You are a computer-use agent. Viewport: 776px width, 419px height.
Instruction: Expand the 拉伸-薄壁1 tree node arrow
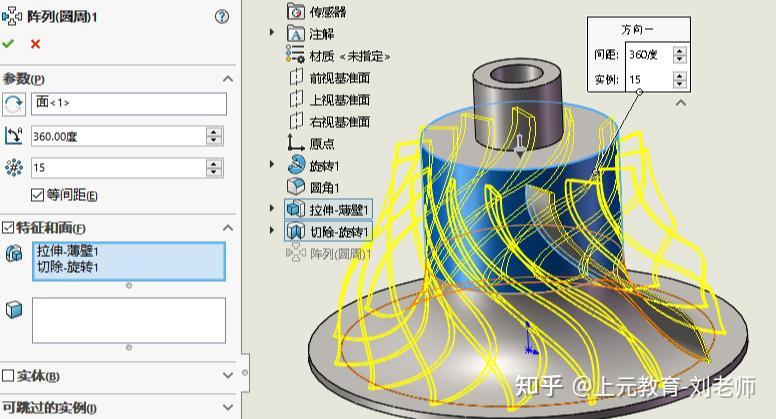[272, 208]
